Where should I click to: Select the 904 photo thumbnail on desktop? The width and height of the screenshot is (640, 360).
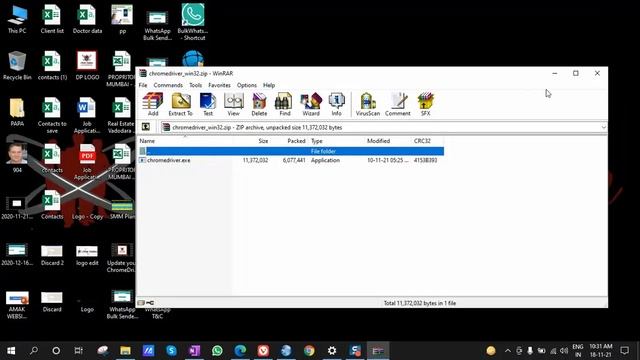click(17, 158)
